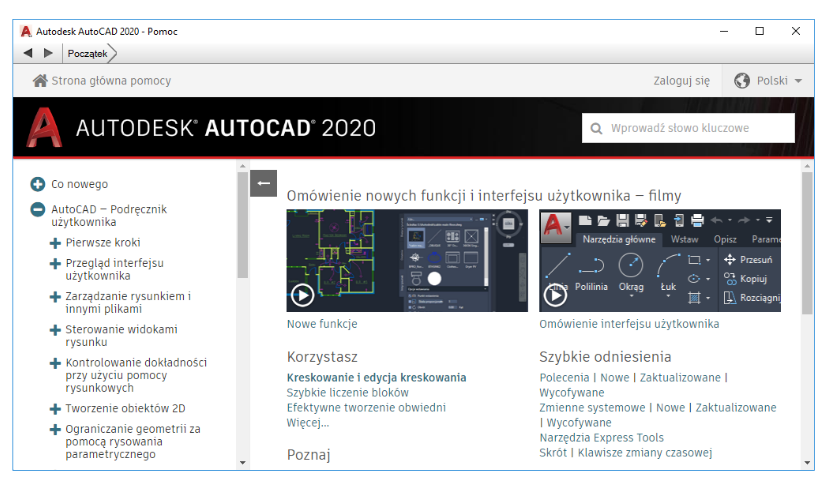Click the Nowe funkcje video thumbnail

pos(407,260)
